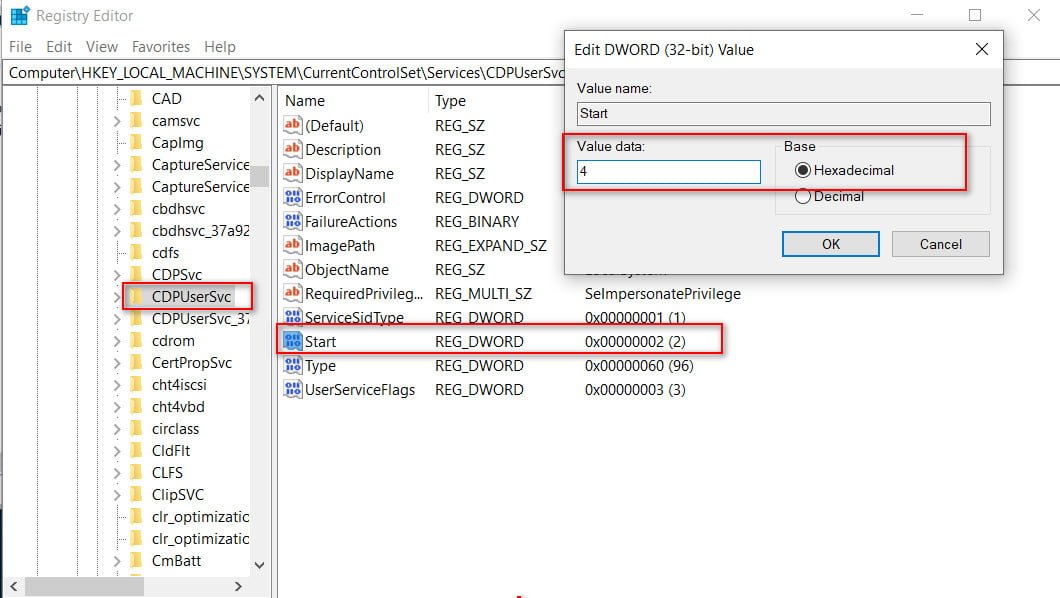Click the CDPSvc folder icon

click(x=136, y=274)
